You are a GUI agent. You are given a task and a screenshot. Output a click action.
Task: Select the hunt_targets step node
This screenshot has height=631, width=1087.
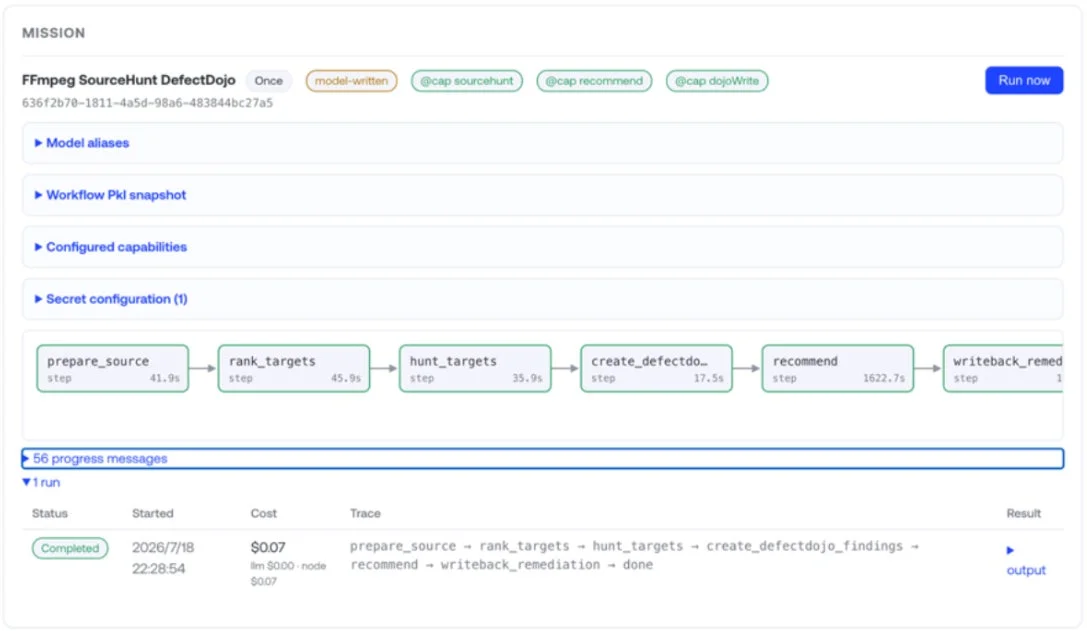475,368
